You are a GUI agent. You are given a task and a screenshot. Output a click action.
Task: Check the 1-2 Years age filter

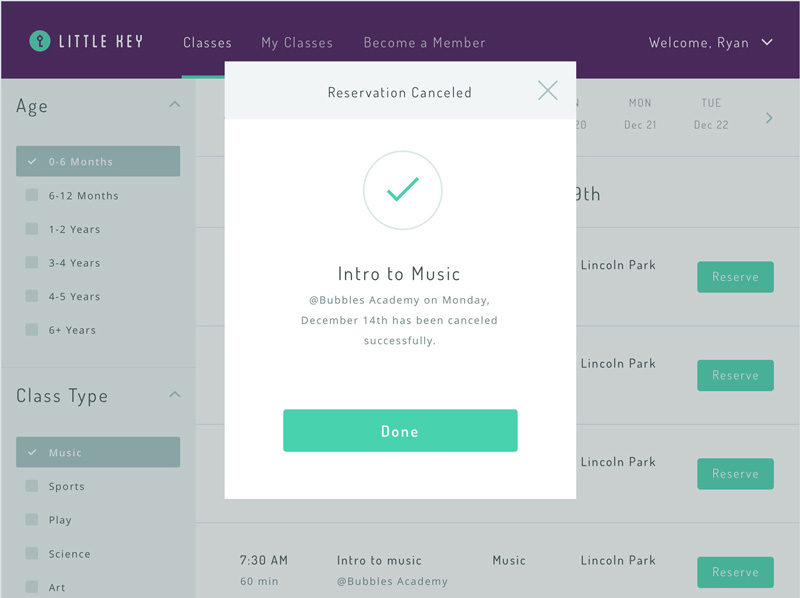click(x=32, y=229)
